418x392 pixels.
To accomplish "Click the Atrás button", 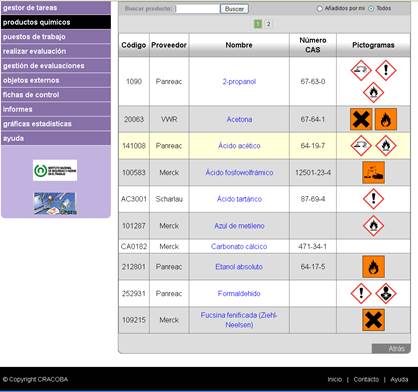I will click(x=391, y=348).
